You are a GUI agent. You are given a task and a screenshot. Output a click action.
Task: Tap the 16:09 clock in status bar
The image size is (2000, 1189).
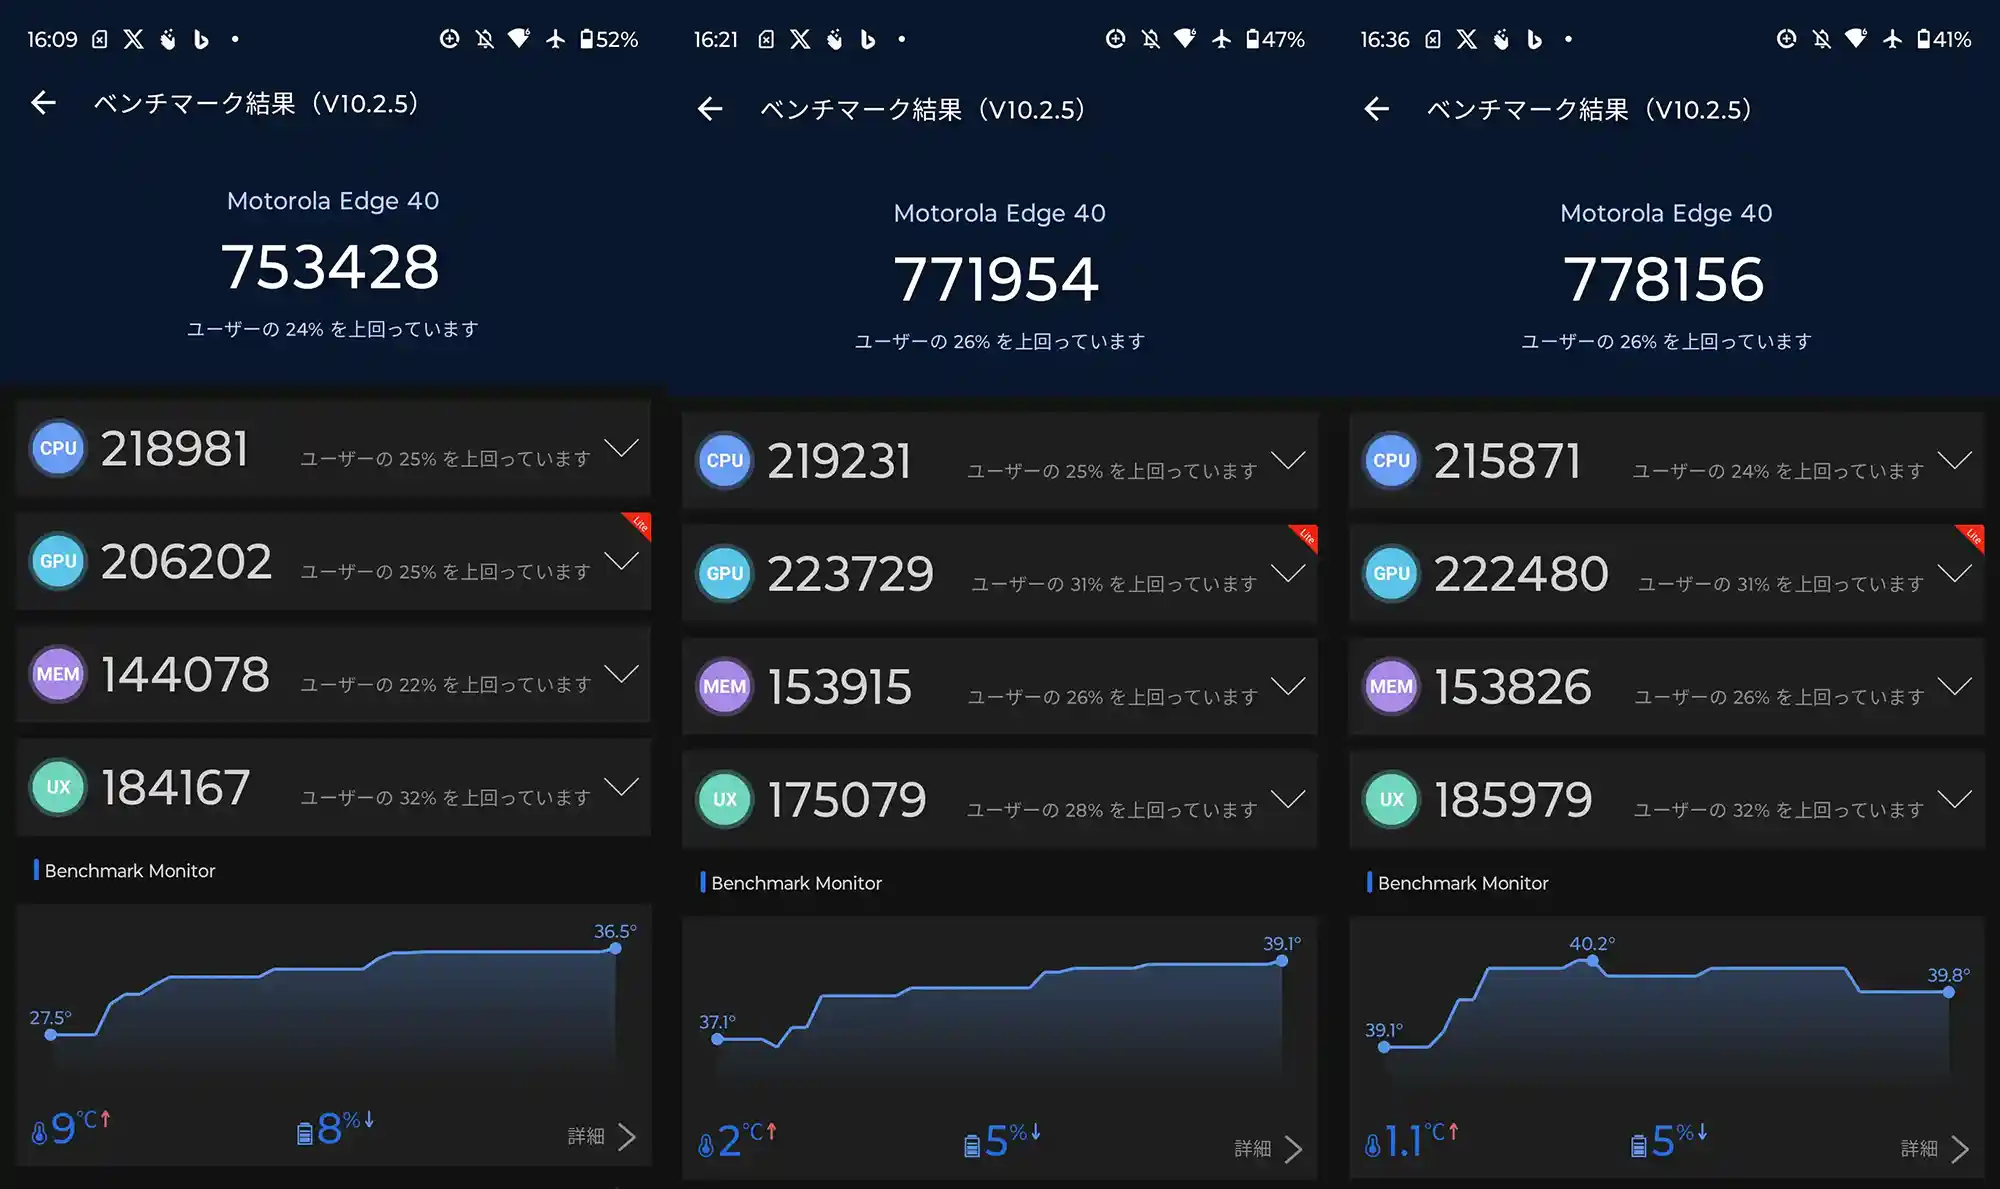(52, 39)
